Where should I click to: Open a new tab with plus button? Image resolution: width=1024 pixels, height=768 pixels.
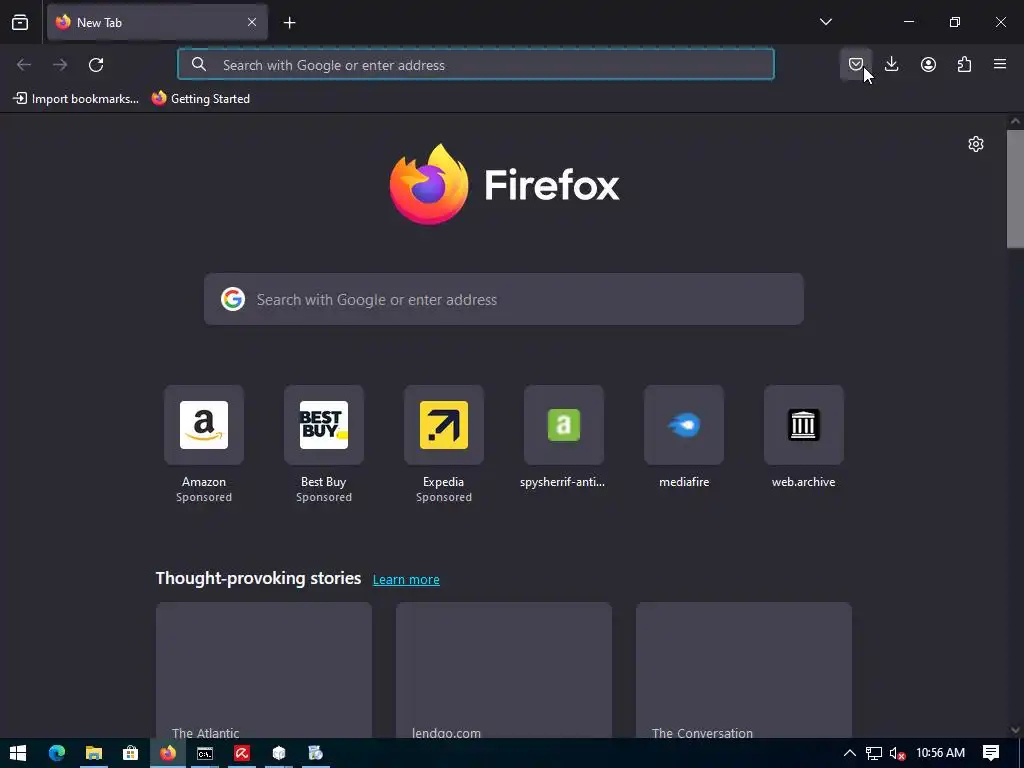289,23
